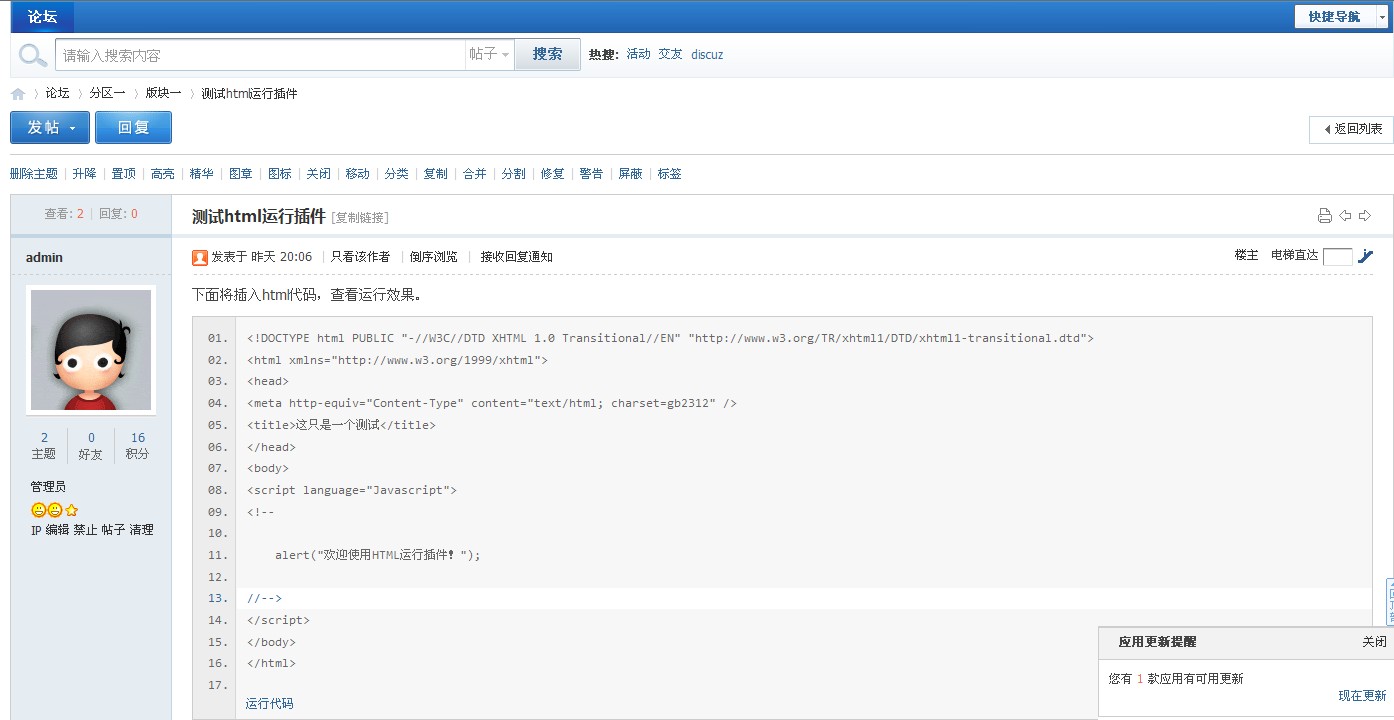Open the admin username link
Image resolution: width=1394 pixels, height=720 pixels.
[44, 257]
